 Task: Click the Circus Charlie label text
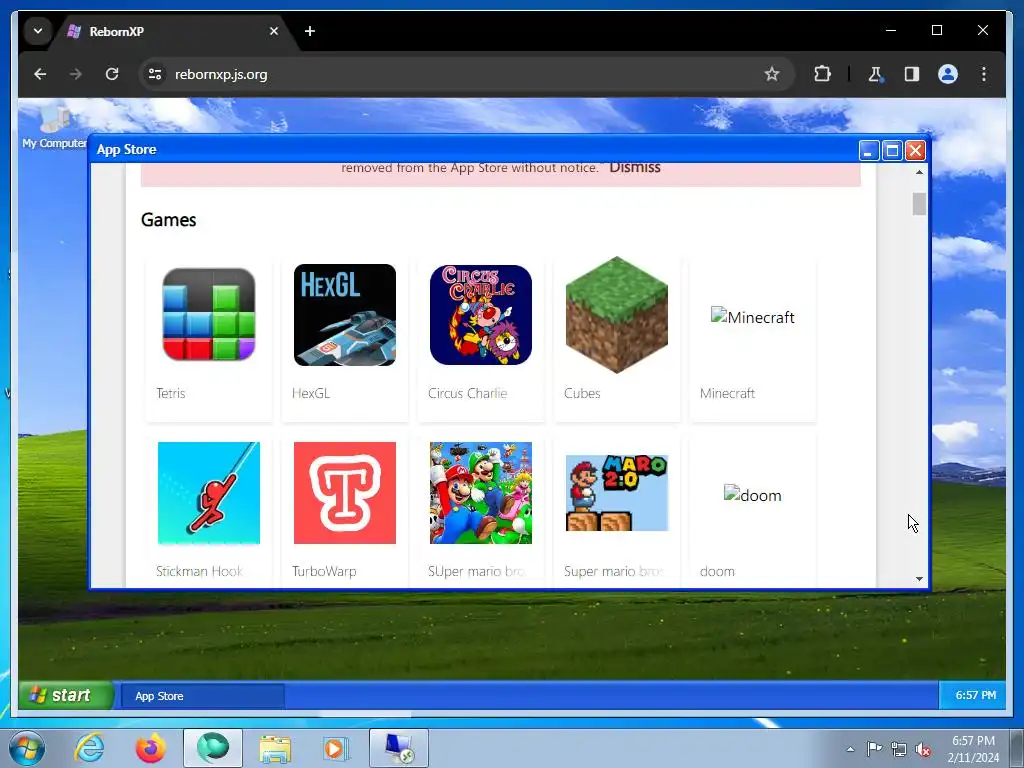468,393
